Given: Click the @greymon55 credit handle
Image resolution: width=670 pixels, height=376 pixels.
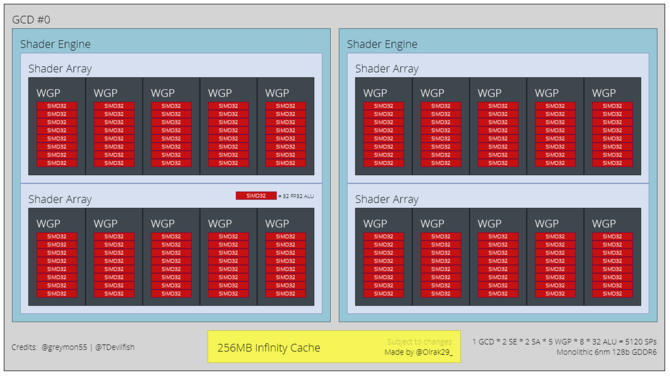Looking at the screenshot, I should pyautogui.click(x=64, y=347).
